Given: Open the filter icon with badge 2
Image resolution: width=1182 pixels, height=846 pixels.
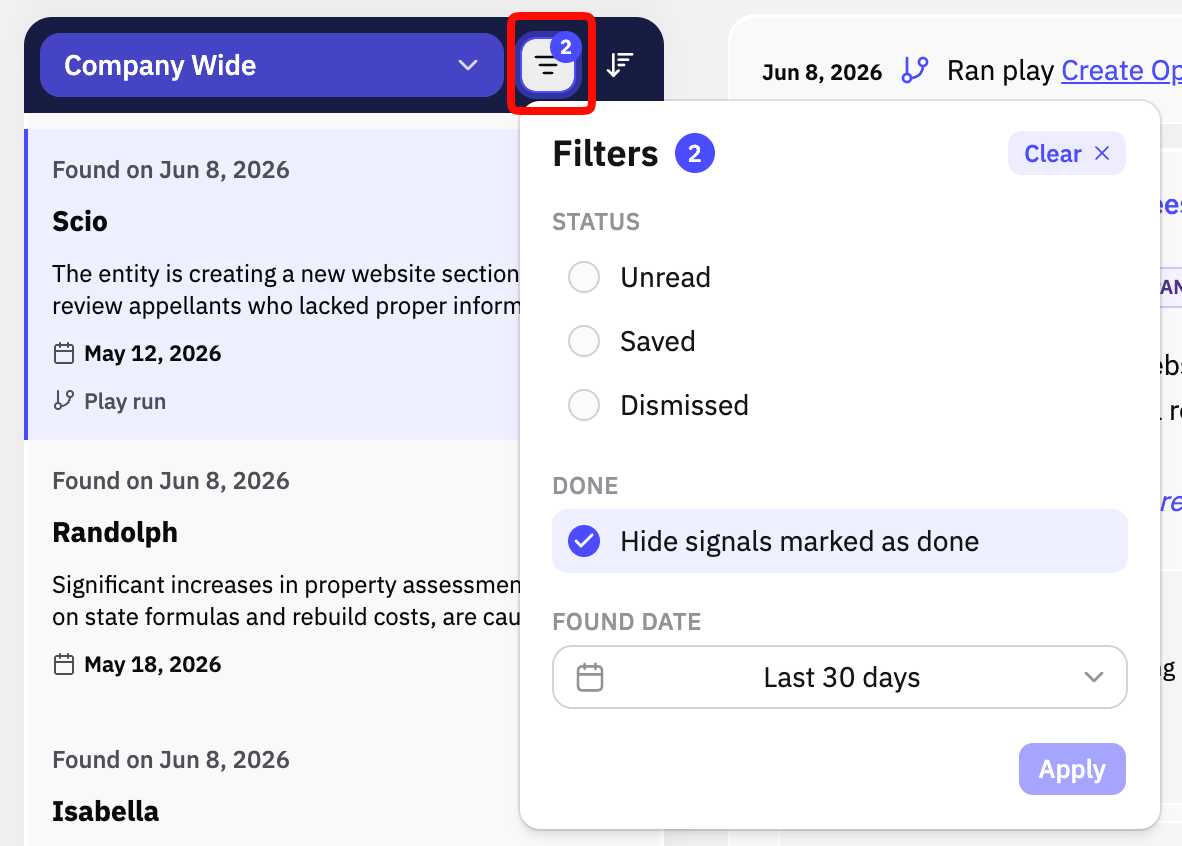Looking at the screenshot, I should coord(548,66).
